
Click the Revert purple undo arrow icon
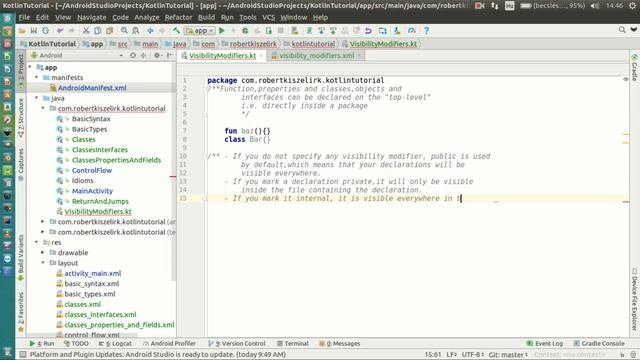[368, 31]
